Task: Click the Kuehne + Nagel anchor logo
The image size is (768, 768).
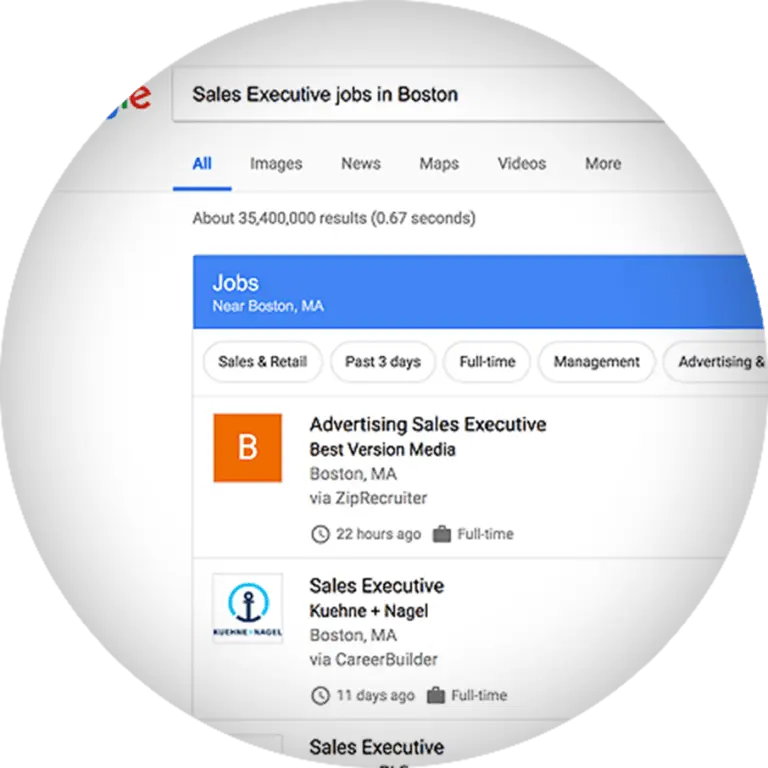Action: coord(247,608)
